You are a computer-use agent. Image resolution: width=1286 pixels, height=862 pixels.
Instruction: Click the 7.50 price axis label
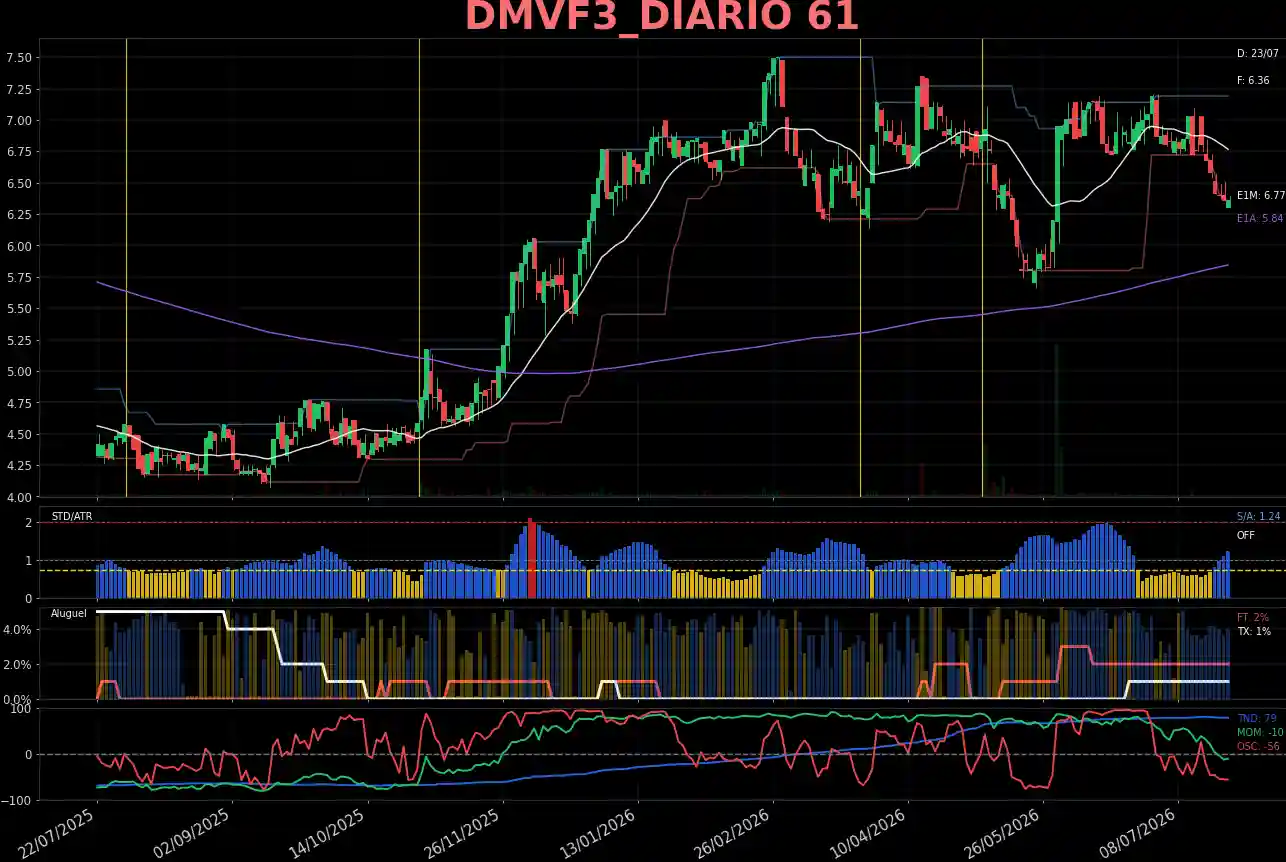point(20,58)
